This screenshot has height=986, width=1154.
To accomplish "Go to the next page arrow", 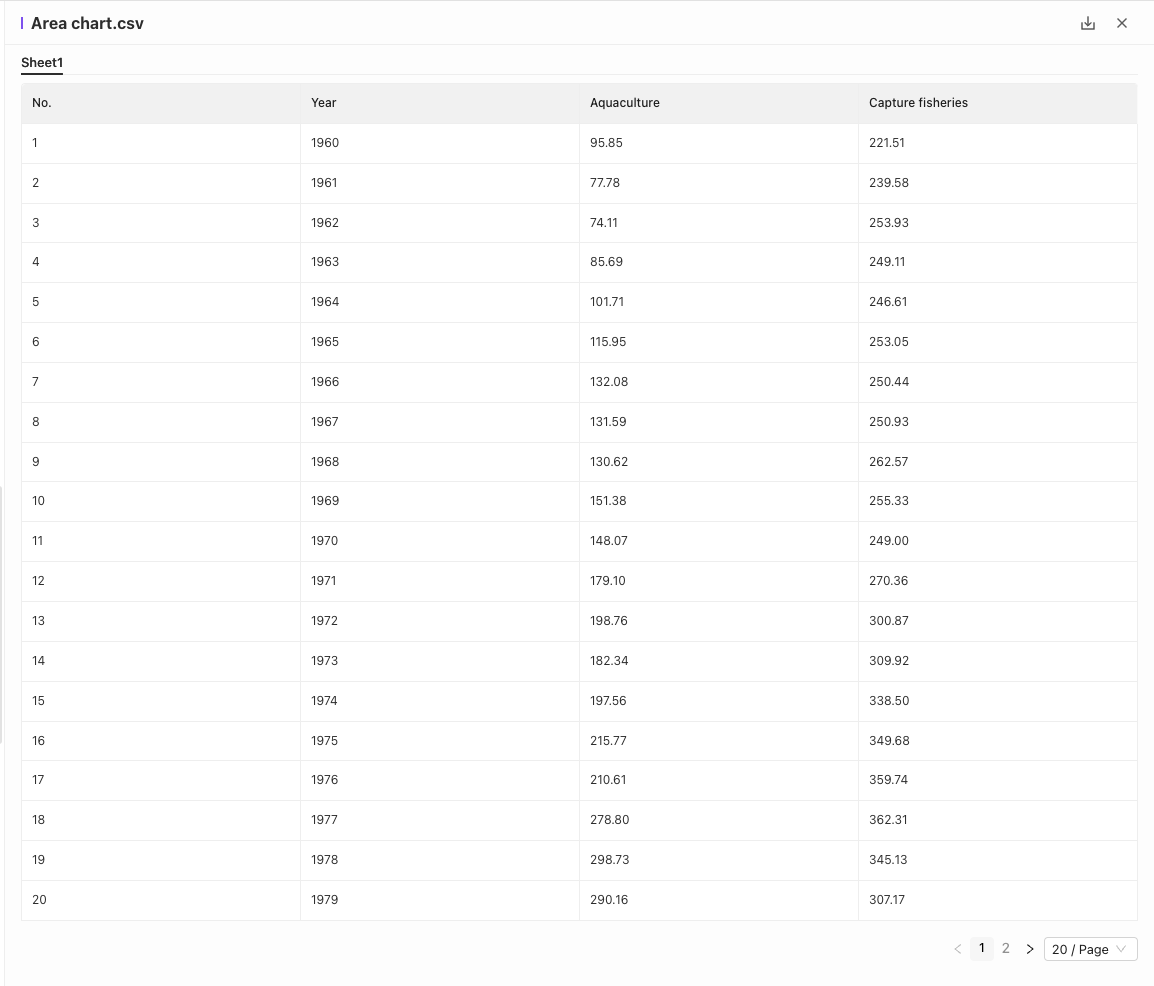I will 1030,949.
